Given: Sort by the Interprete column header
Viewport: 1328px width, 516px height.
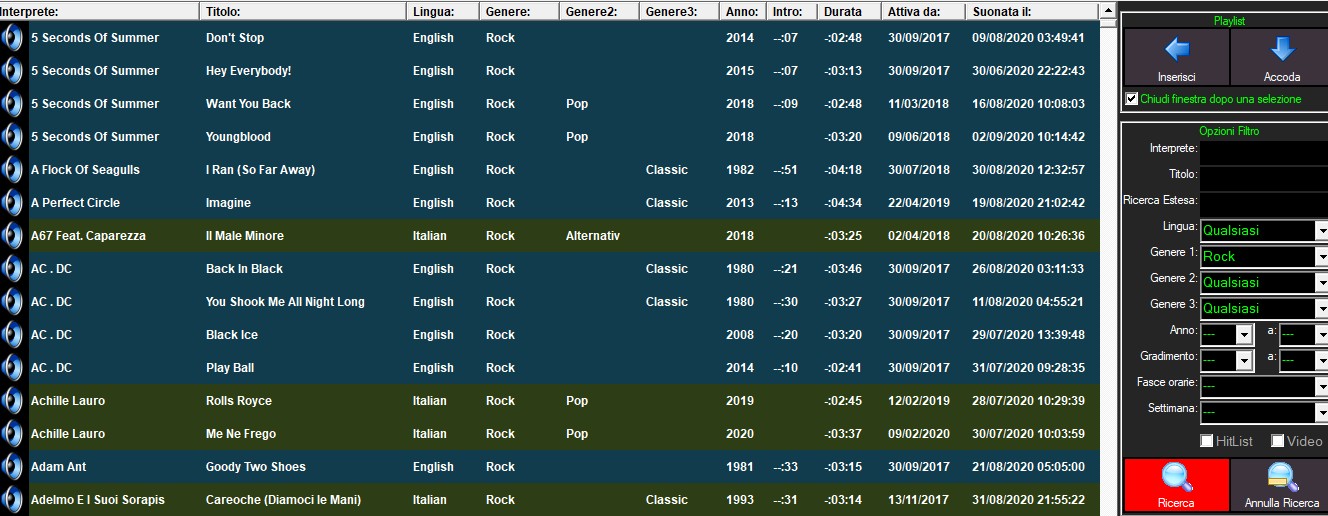Looking at the screenshot, I should [100, 11].
